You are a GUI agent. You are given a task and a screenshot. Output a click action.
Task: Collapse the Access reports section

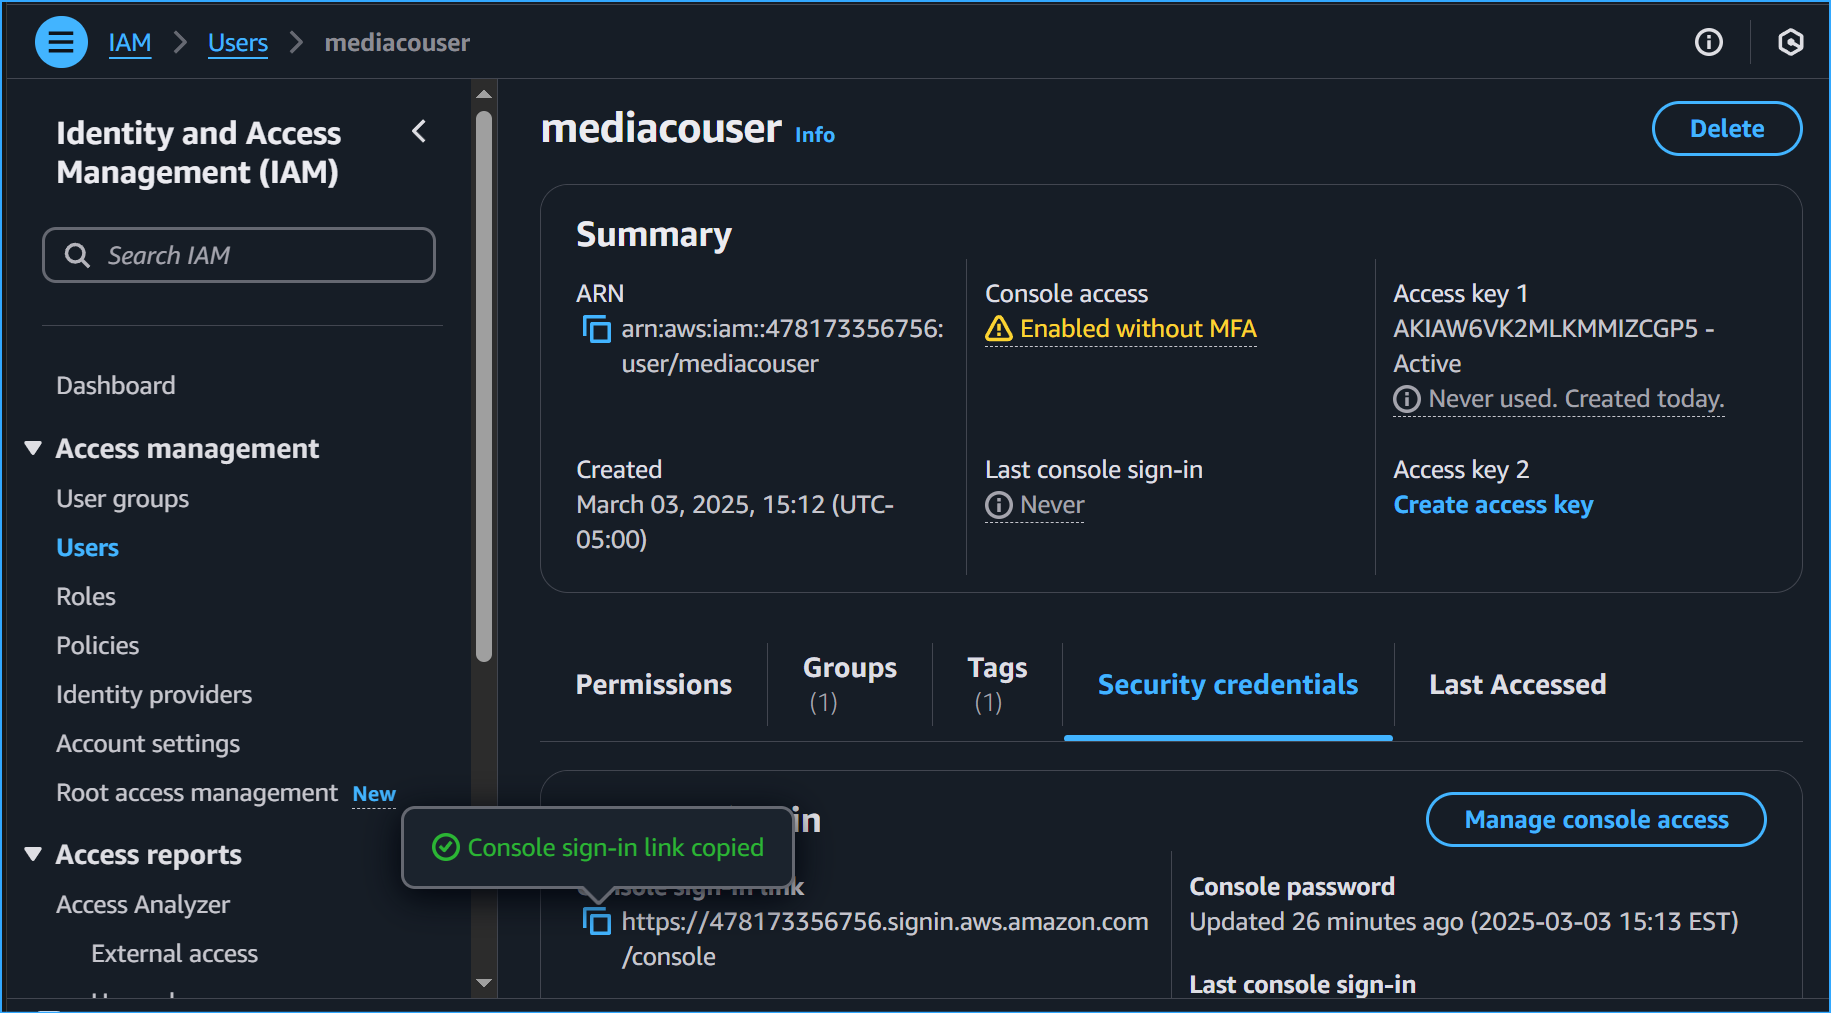coord(33,854)
